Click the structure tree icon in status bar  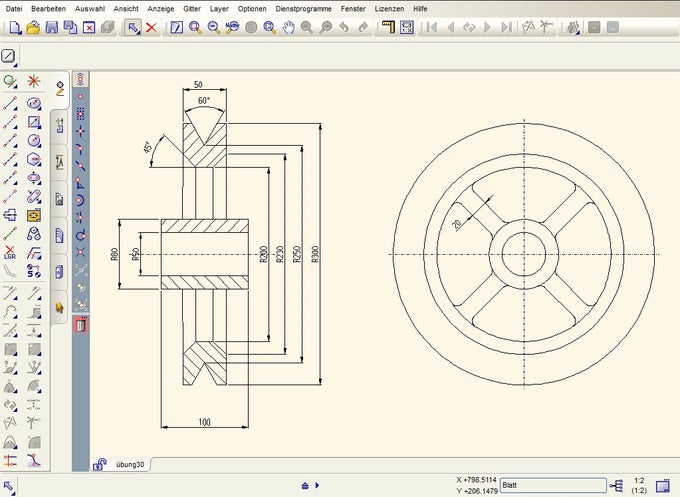click(x=616, y=486)
